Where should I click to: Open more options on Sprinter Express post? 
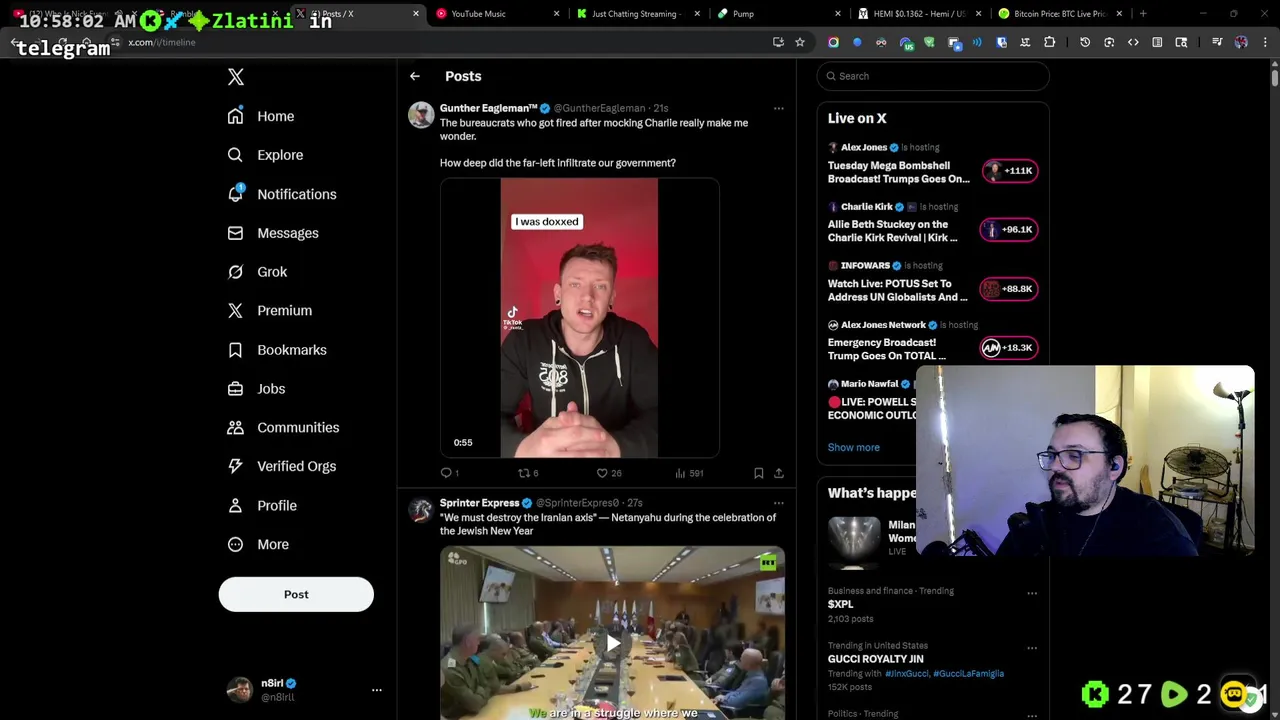click(x=778, y=503)
